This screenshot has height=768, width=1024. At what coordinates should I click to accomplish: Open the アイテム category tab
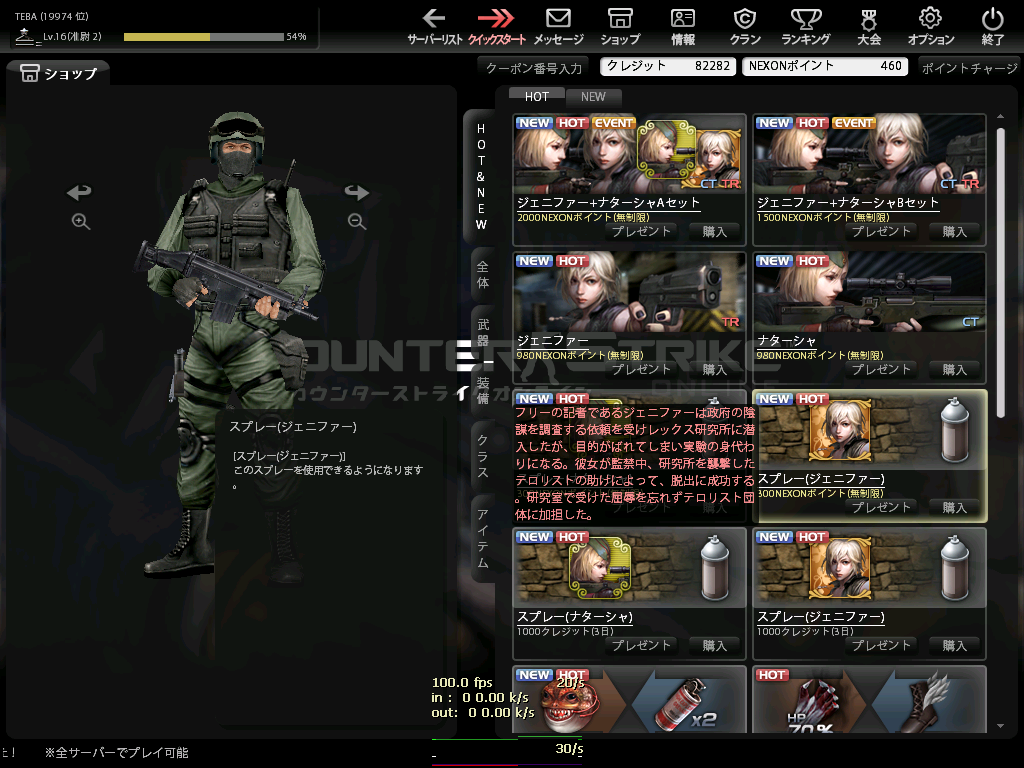pos(483,538)
